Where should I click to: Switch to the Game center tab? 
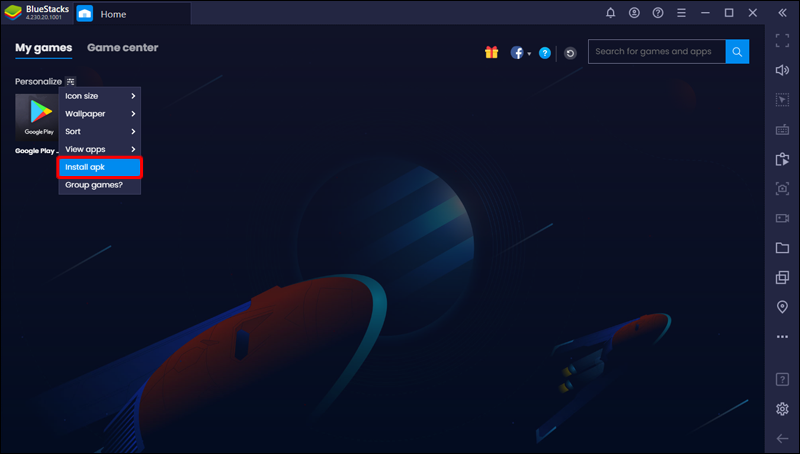click(x=122, y=47)
